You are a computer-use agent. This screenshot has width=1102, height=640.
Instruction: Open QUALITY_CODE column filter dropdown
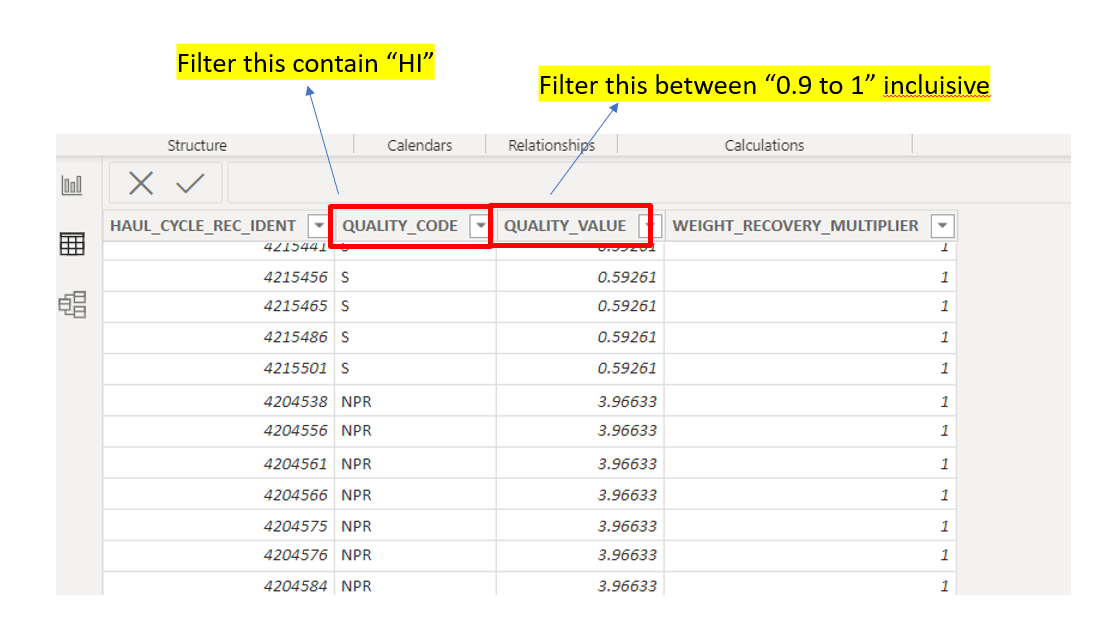(480, 226)
